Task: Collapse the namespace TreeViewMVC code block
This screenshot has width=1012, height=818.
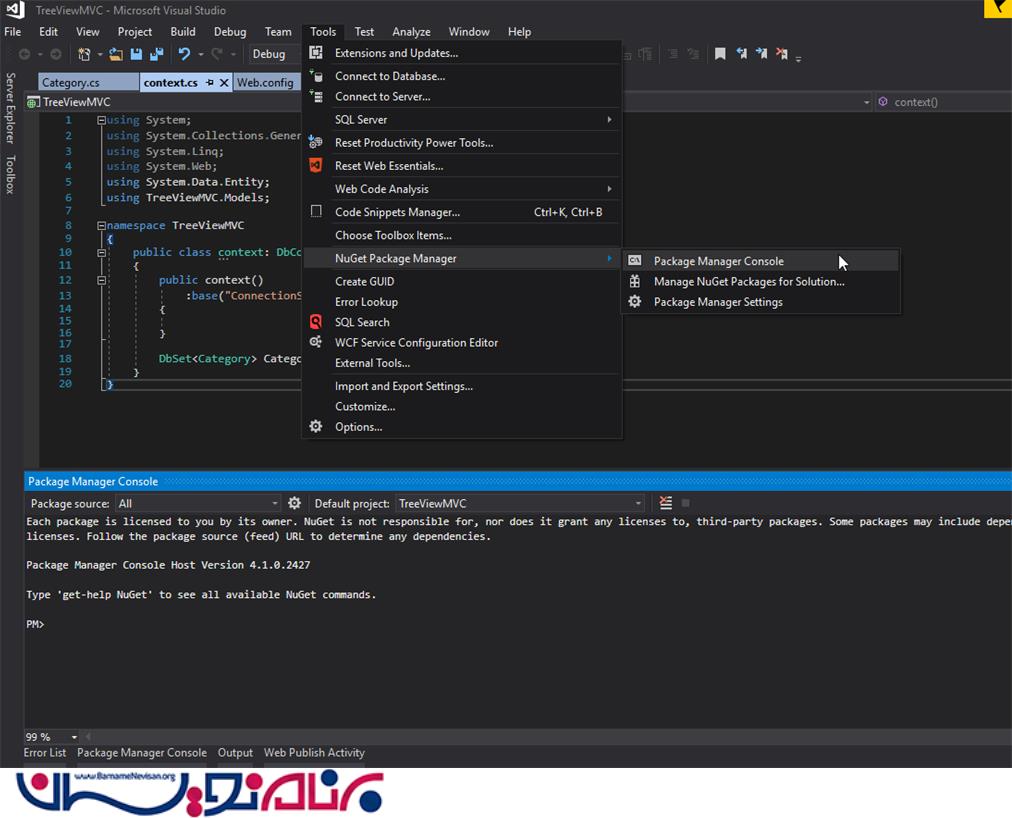Action: [x=101, y=225]
